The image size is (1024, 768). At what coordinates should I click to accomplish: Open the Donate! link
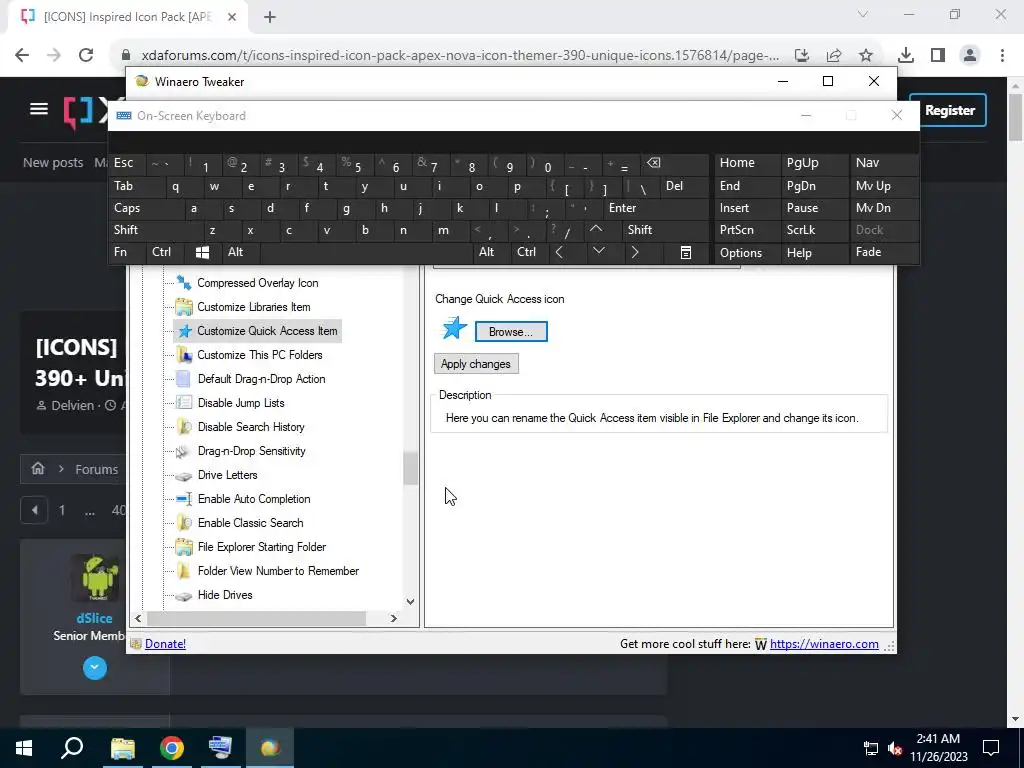[x=165, y=644]
